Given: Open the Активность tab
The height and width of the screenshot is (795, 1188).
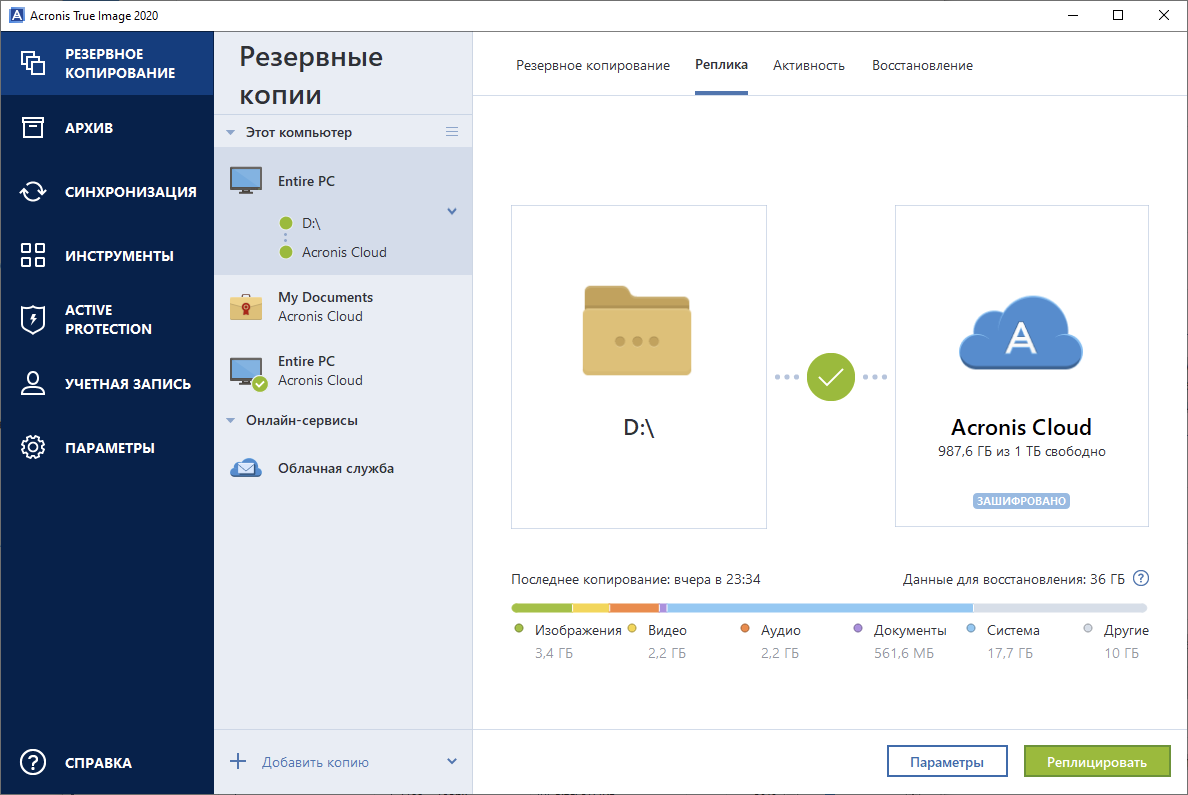Looking at the screenshot, I should click(x=808, y=66).
